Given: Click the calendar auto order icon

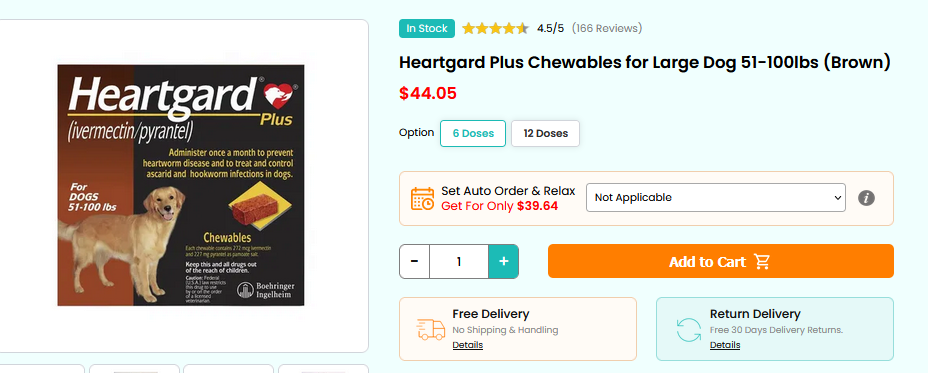Looking at the screenshot, I should pos(423,198).
